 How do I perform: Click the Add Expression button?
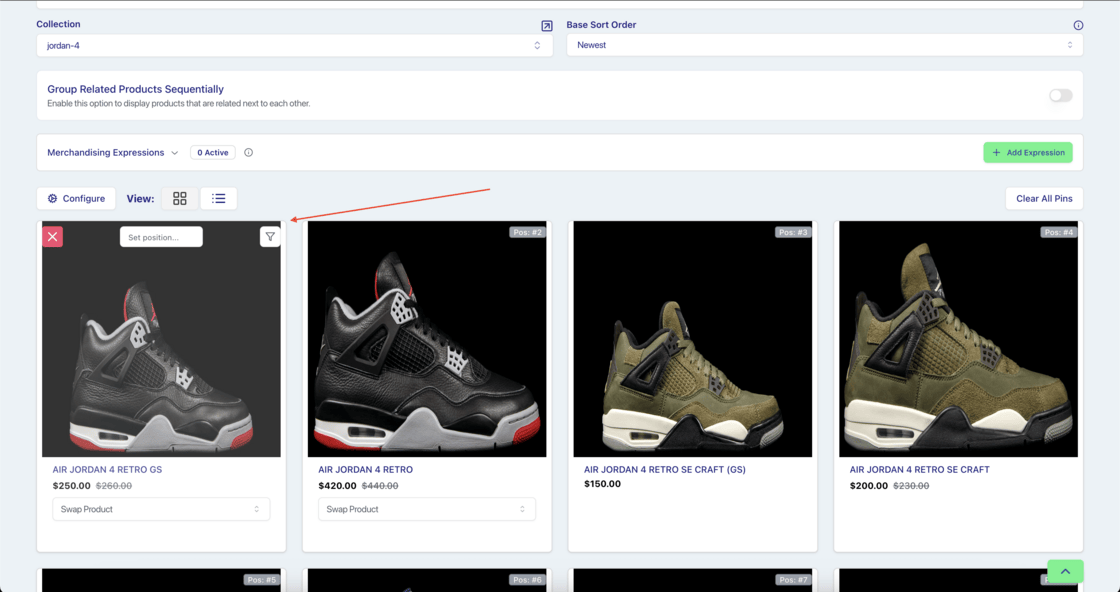click(1028, 152)
